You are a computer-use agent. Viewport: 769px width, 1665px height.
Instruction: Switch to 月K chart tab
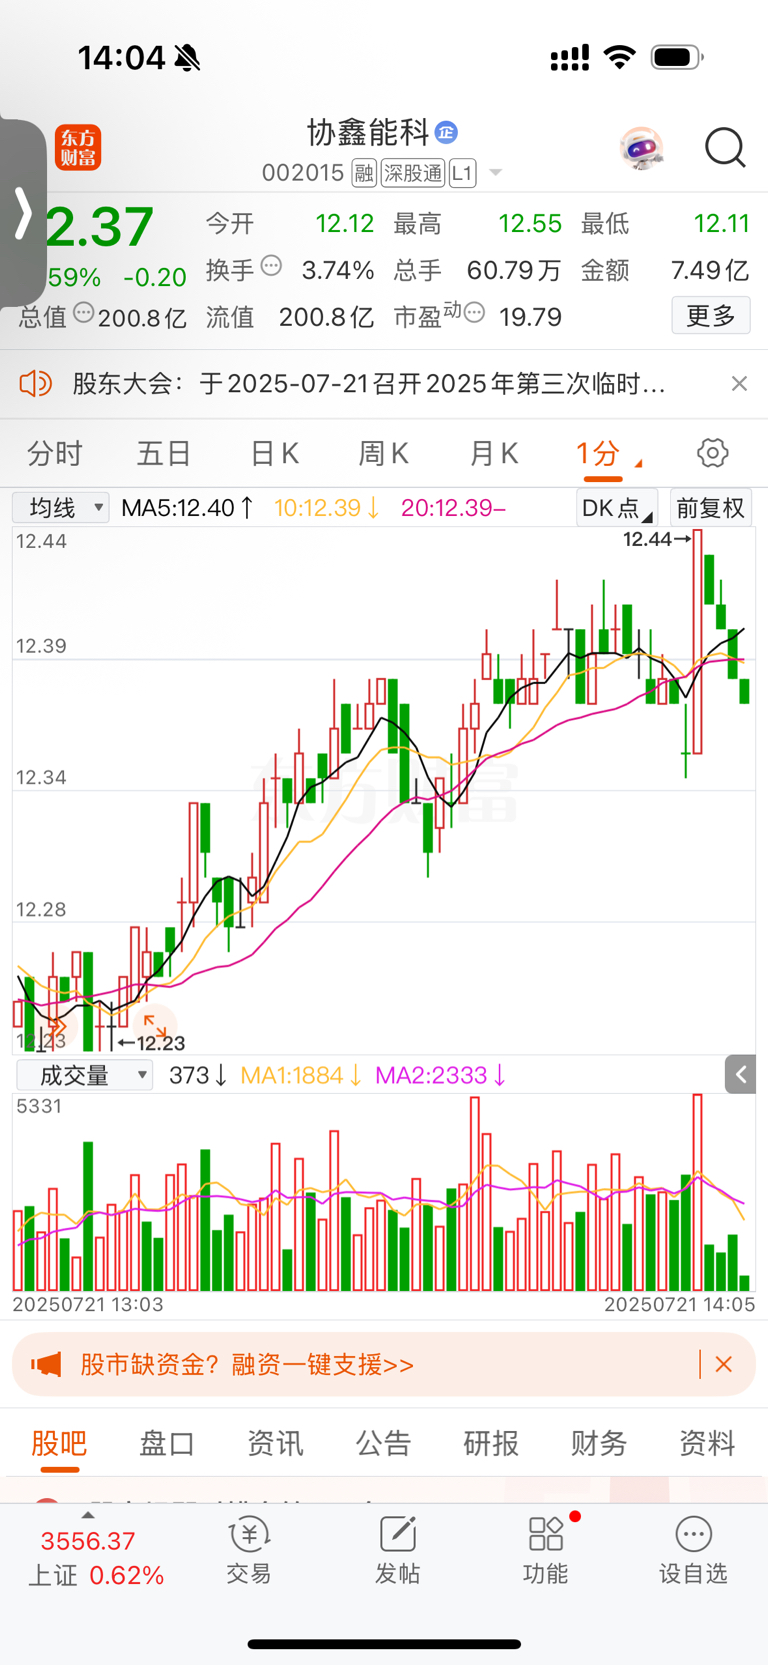[493, 454]
